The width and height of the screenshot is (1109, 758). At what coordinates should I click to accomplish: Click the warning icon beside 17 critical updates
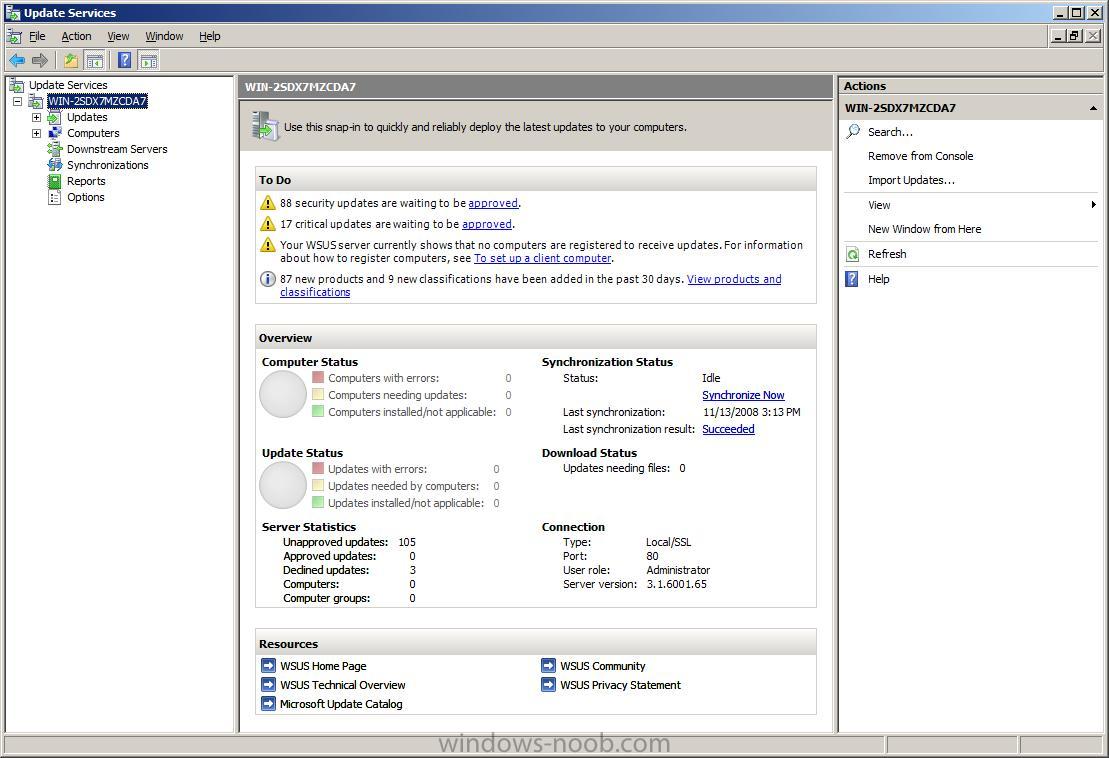[x=267, y=224]
